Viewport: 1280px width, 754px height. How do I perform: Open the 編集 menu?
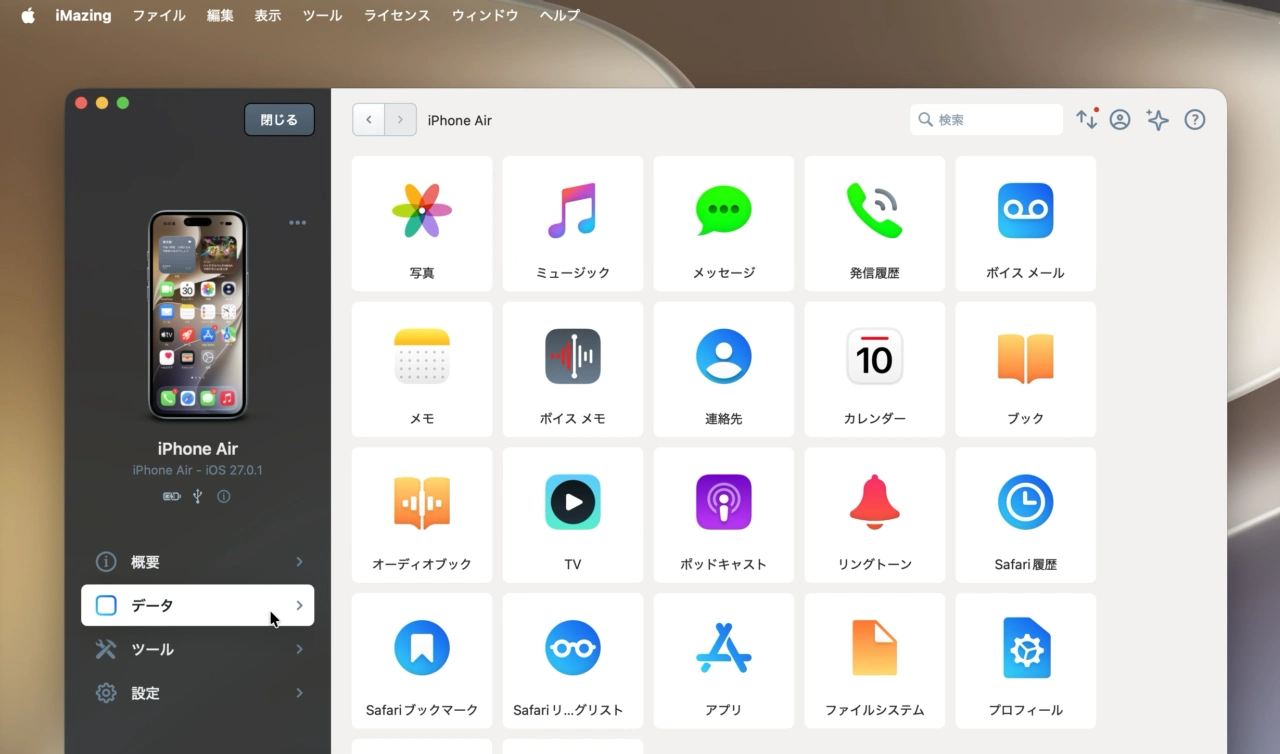coord(220,15)
